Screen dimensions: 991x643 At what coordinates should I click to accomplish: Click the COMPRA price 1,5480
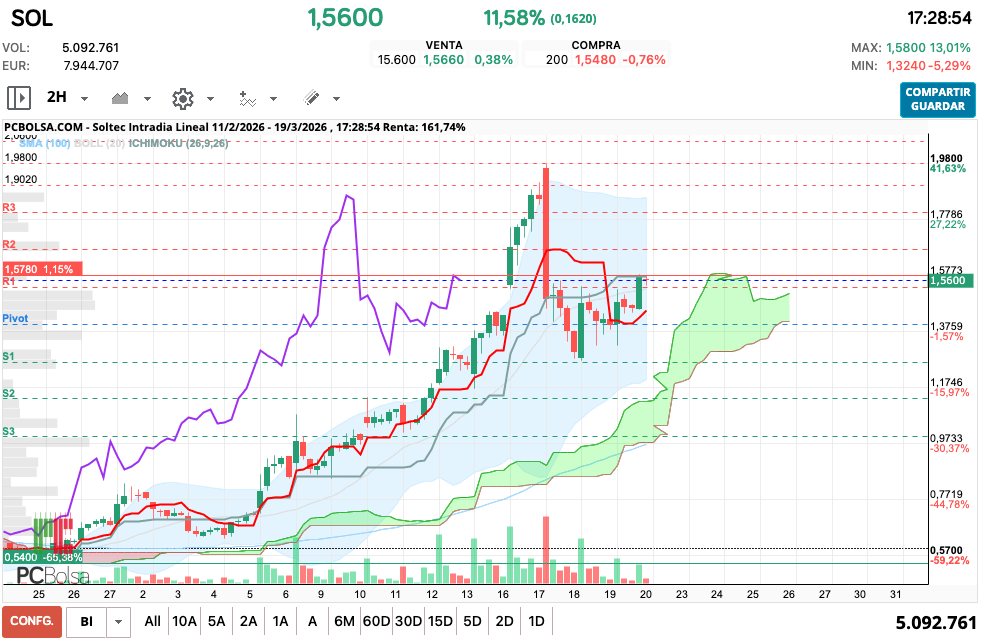tap(595, 60)
